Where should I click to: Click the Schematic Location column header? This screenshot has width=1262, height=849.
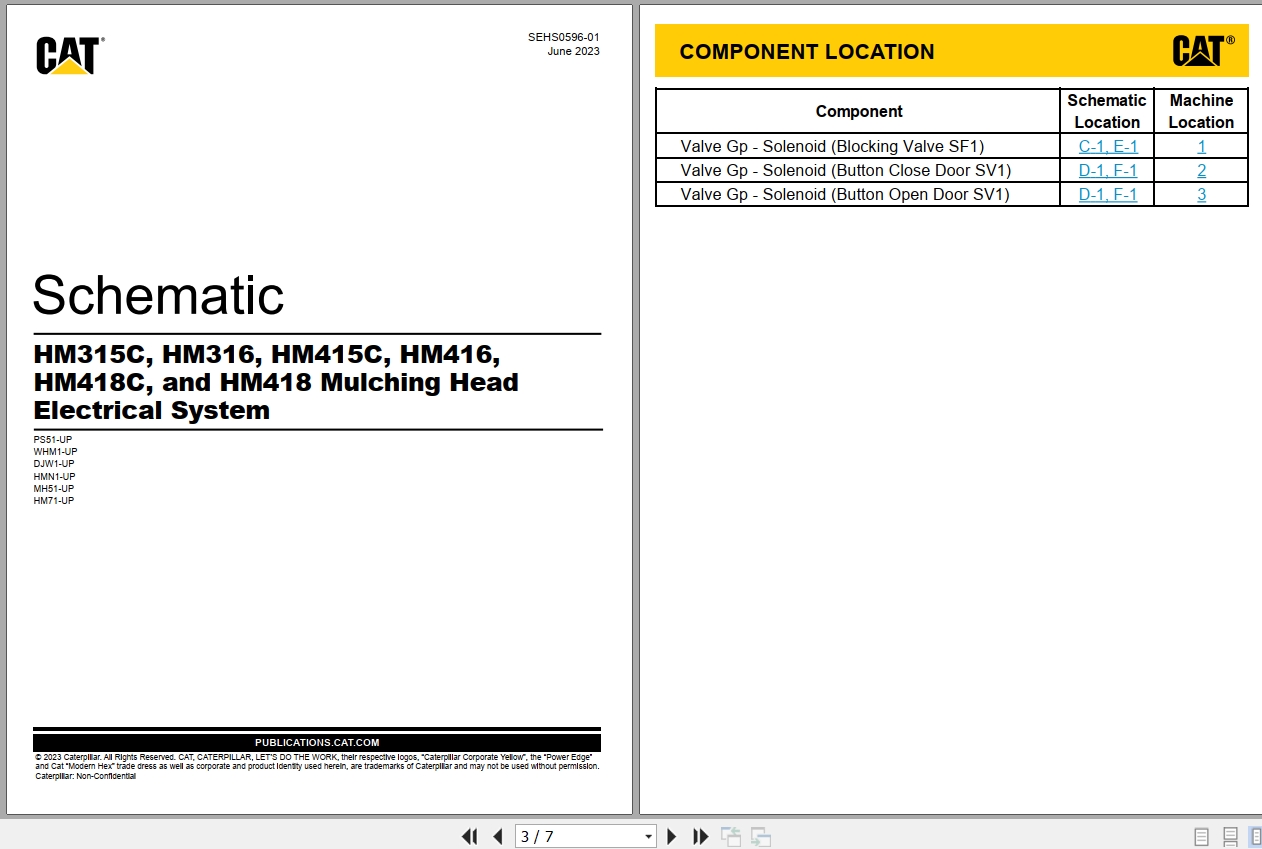(1107, 111)
